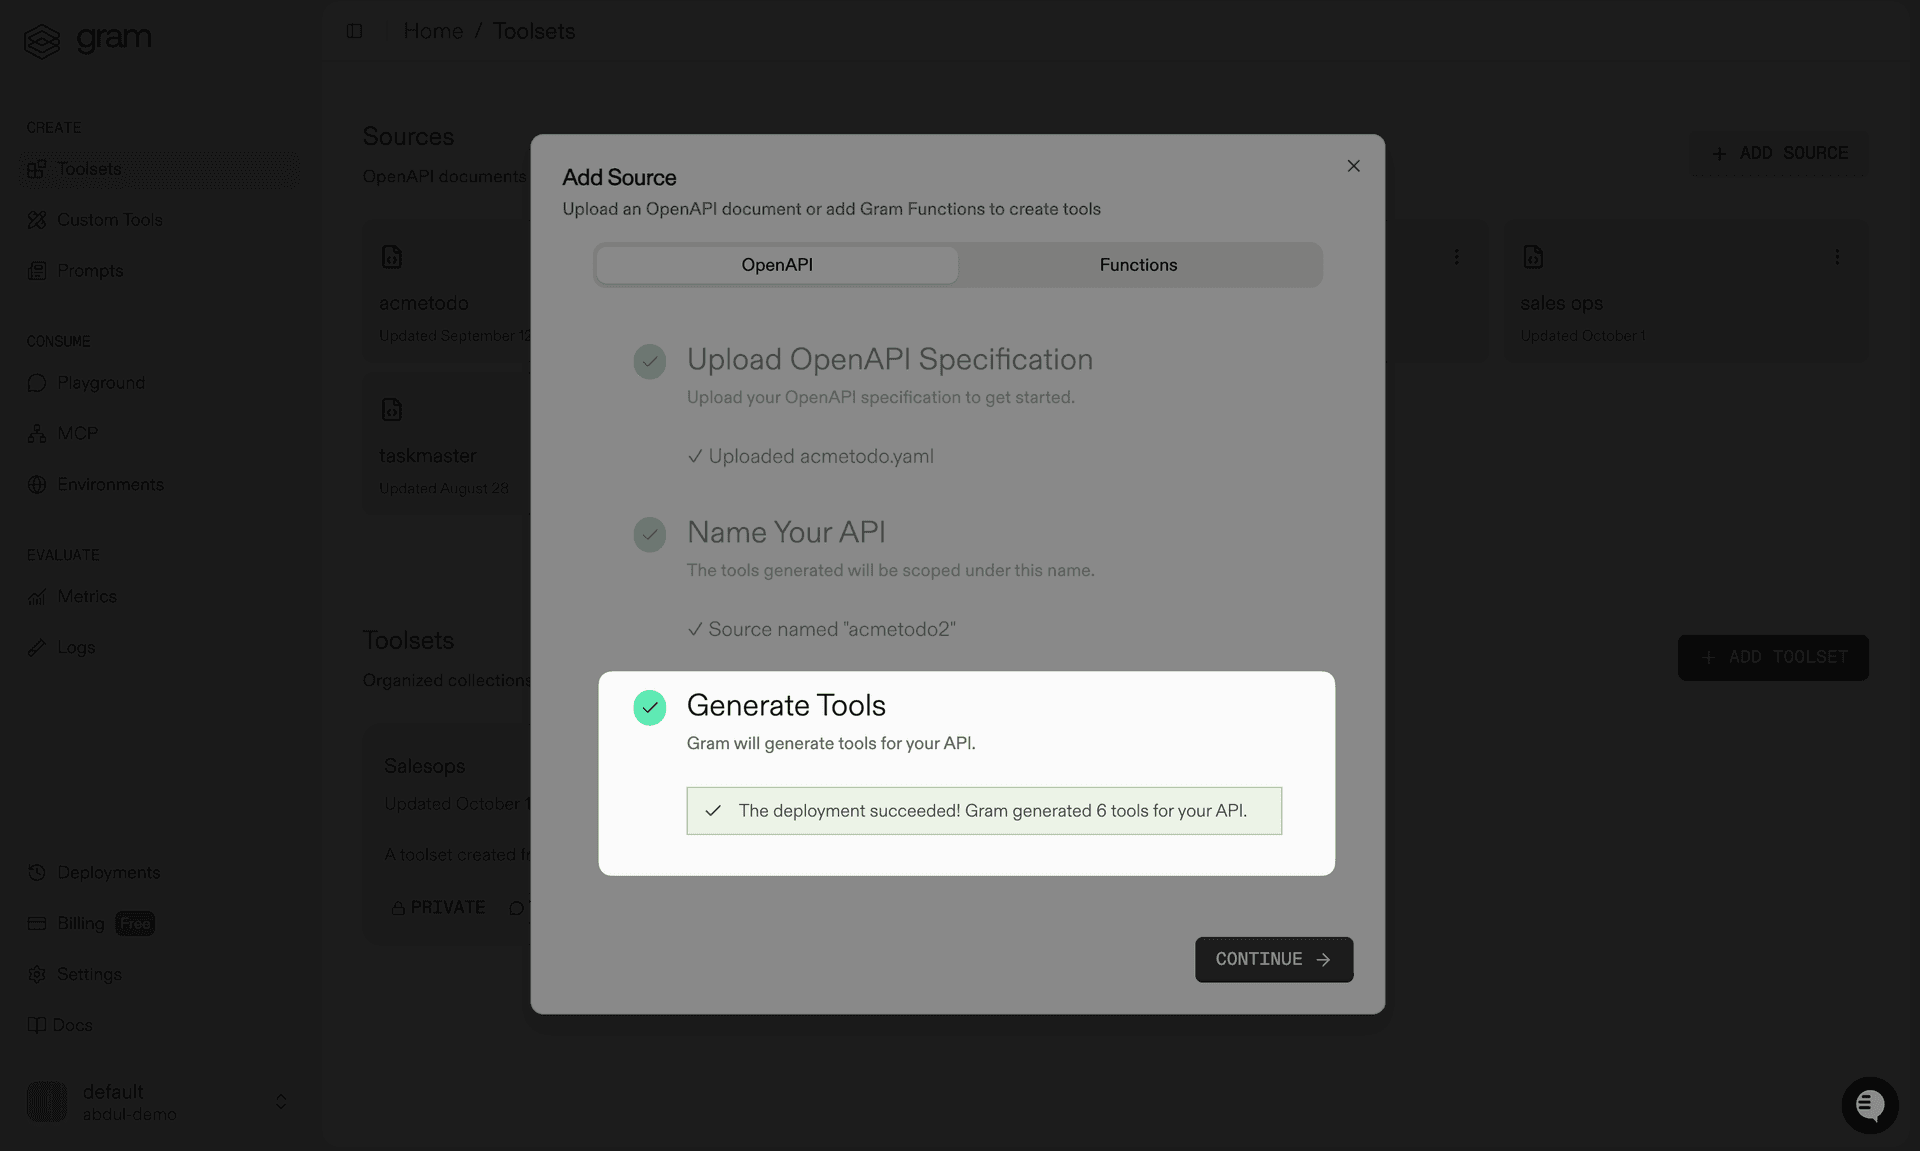
Task: Collapse the sidebar panel
Action: (x=354, y=31)
